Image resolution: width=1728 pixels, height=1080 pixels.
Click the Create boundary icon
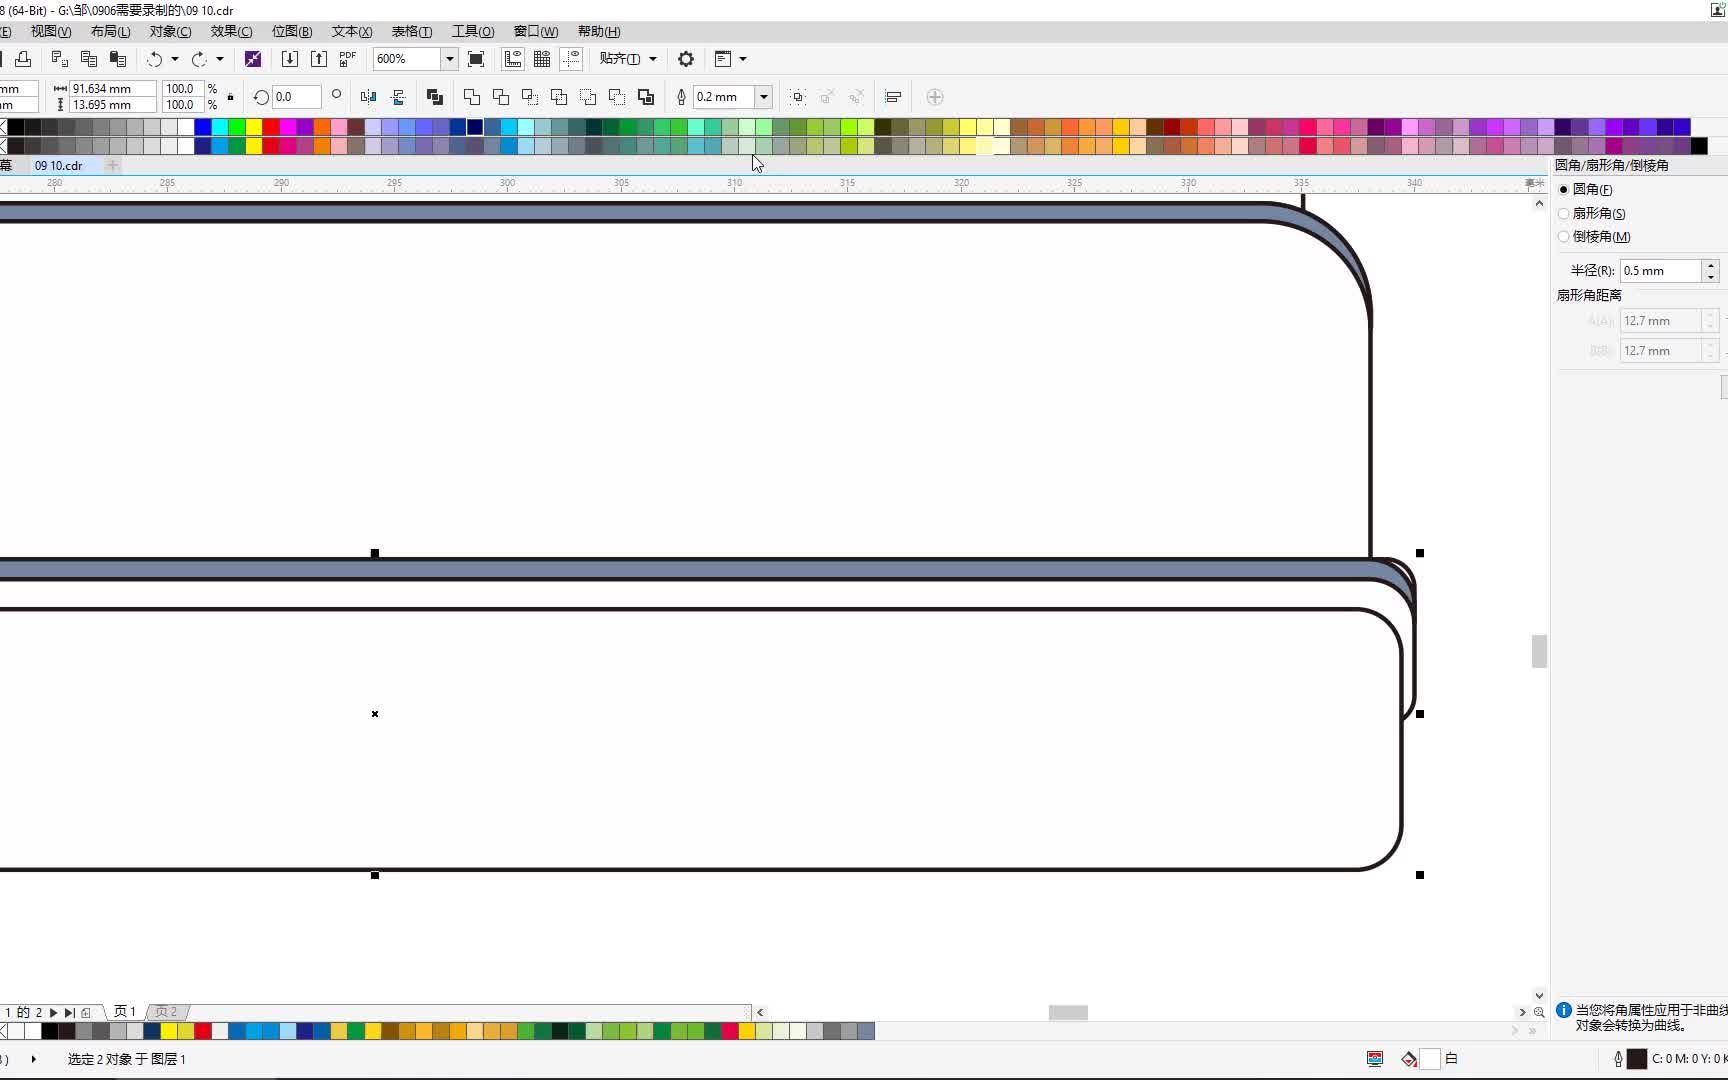pyautogui.click(x=646, y=97)
